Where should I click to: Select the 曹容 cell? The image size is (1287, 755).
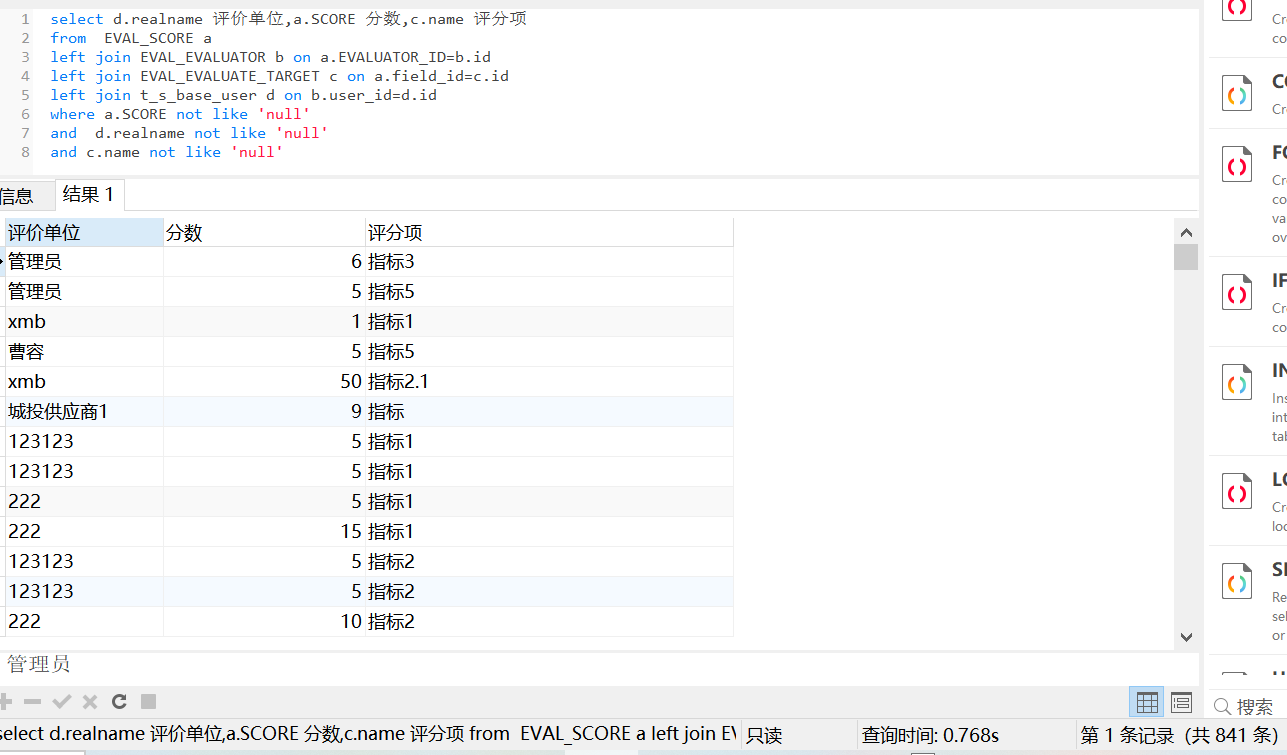[x=84, y=352]
